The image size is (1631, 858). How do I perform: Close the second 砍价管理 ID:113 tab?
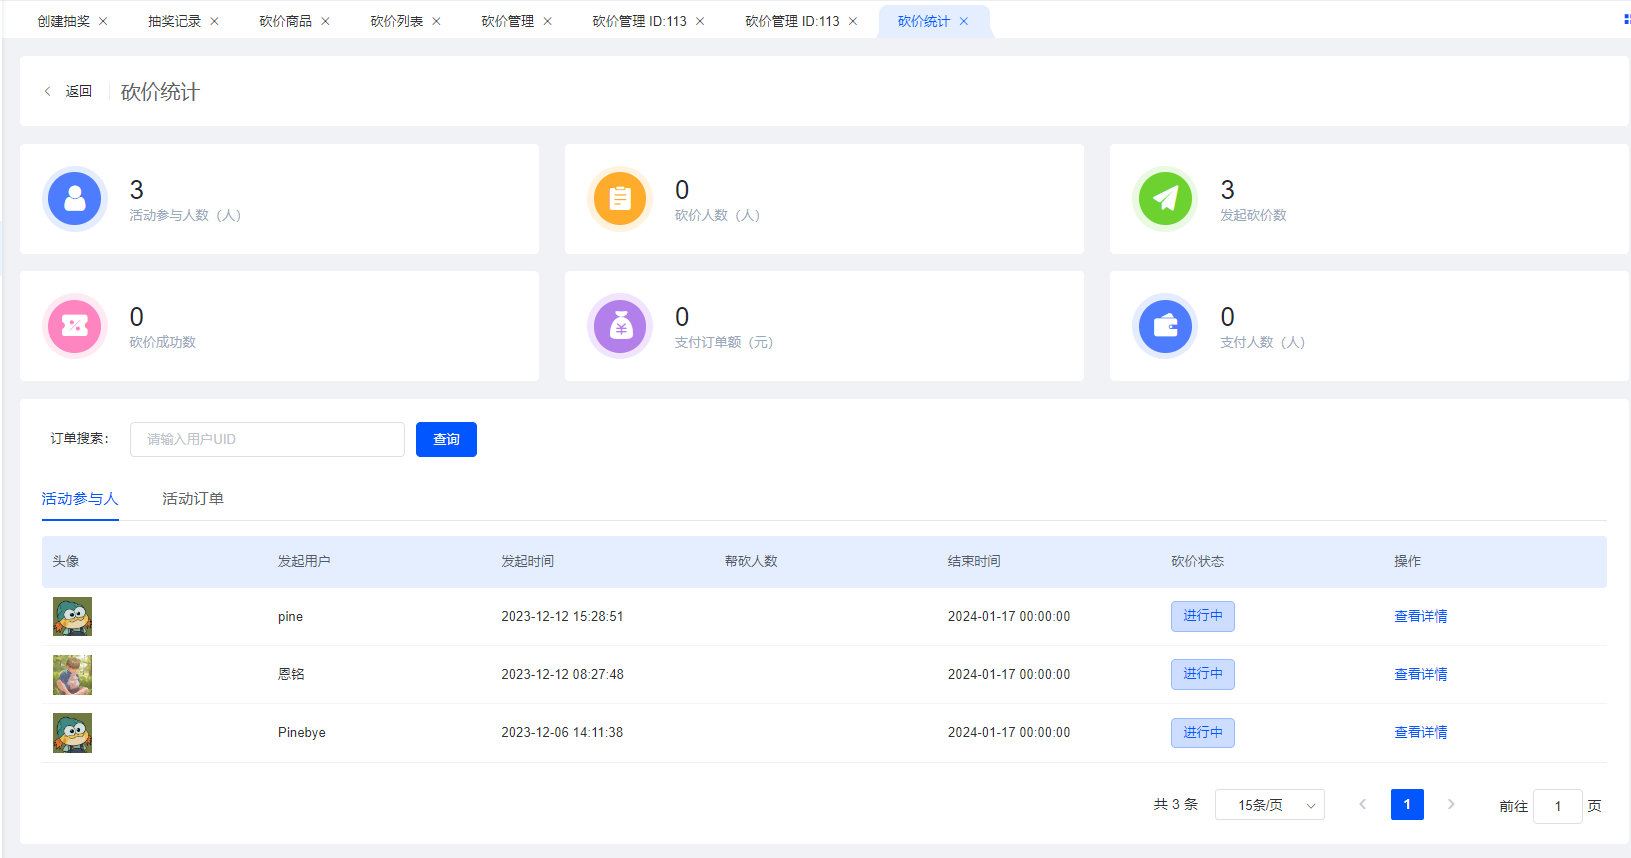pyautogui.click(x=853, y=21)
